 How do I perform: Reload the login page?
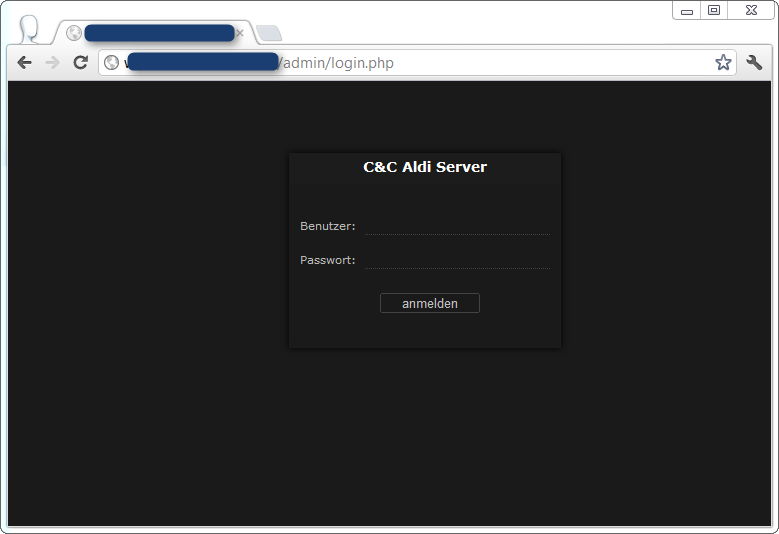click(x=80, y=63)
